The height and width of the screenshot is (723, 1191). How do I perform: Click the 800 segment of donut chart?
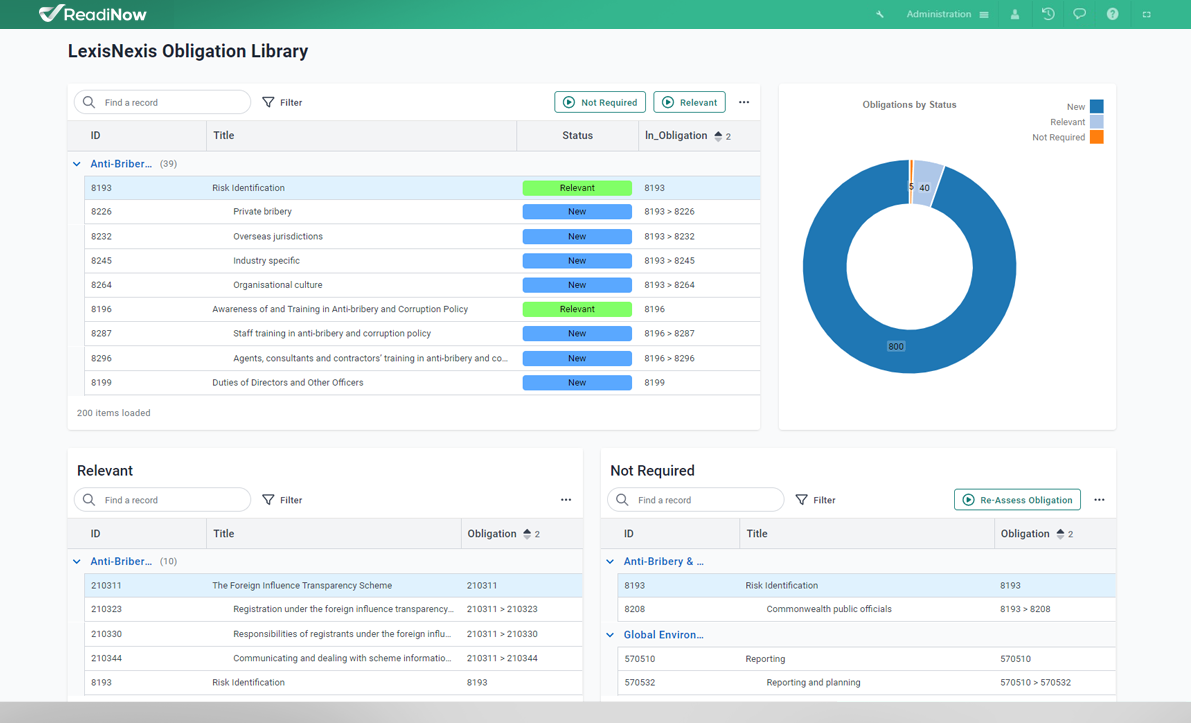tap(896, 346)
